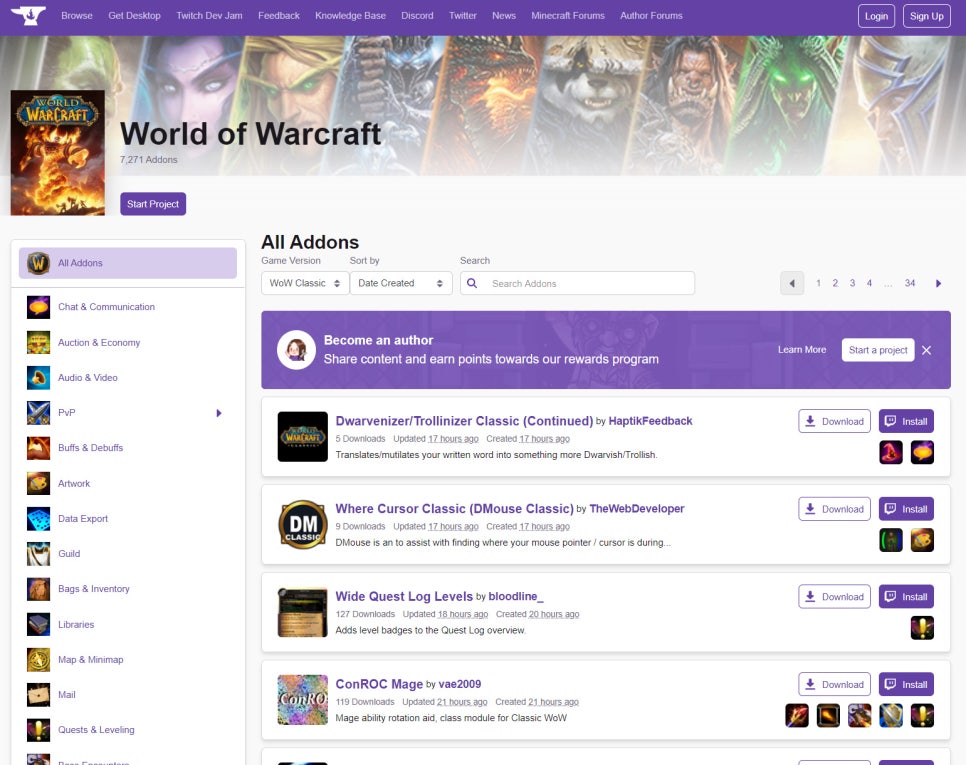Open the CurseForge anvil logo home
This screenshot has height=765, width=966.
(x=28, y=15)
